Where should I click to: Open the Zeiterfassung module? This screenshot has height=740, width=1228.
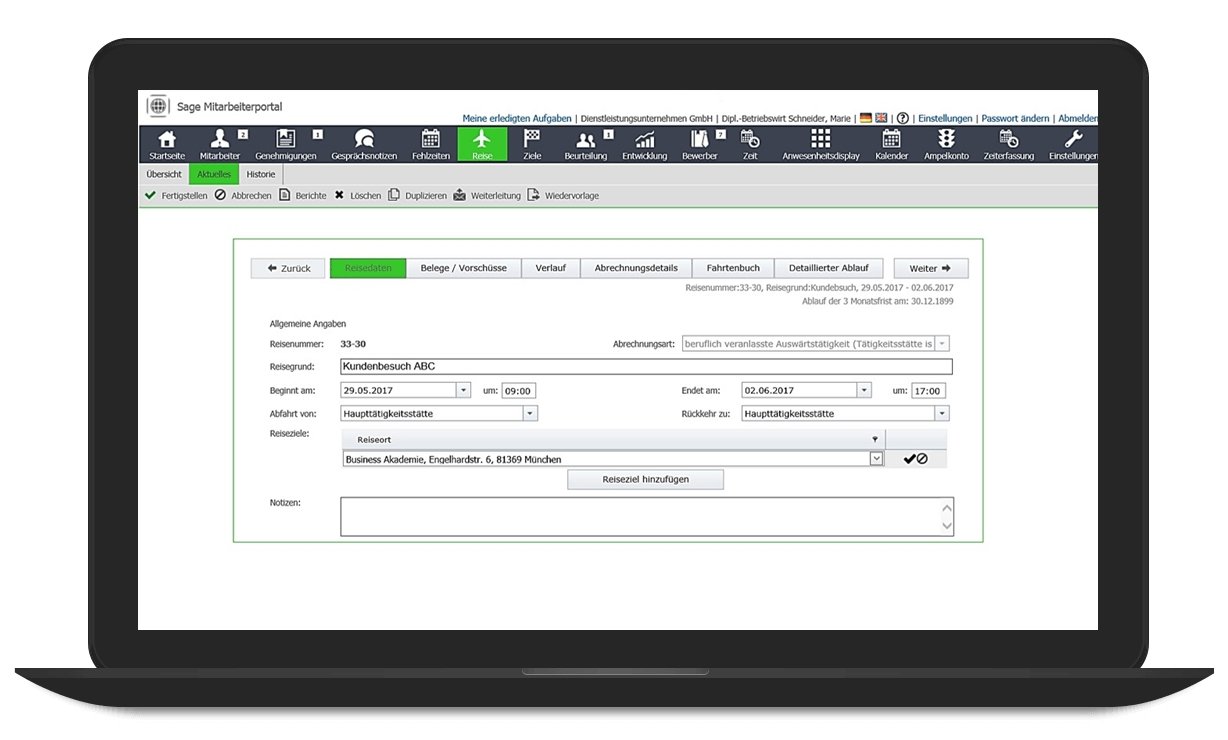tap(1009, 144)
